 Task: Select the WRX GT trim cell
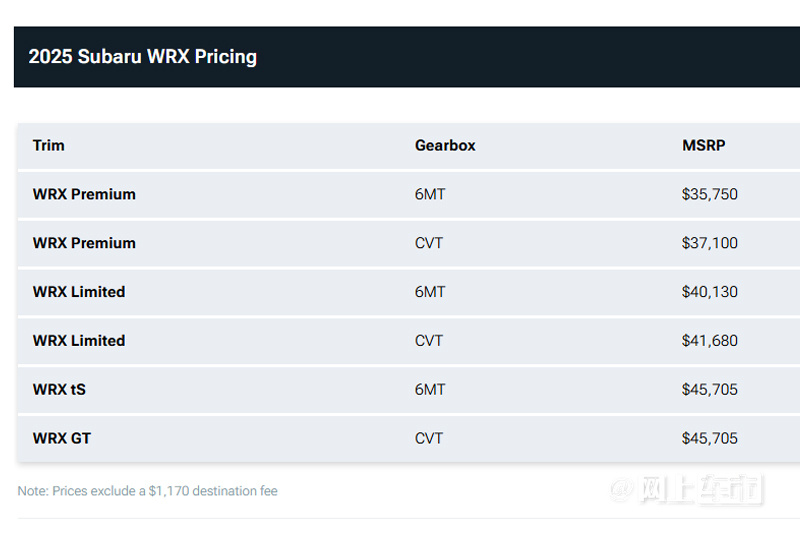62,439
